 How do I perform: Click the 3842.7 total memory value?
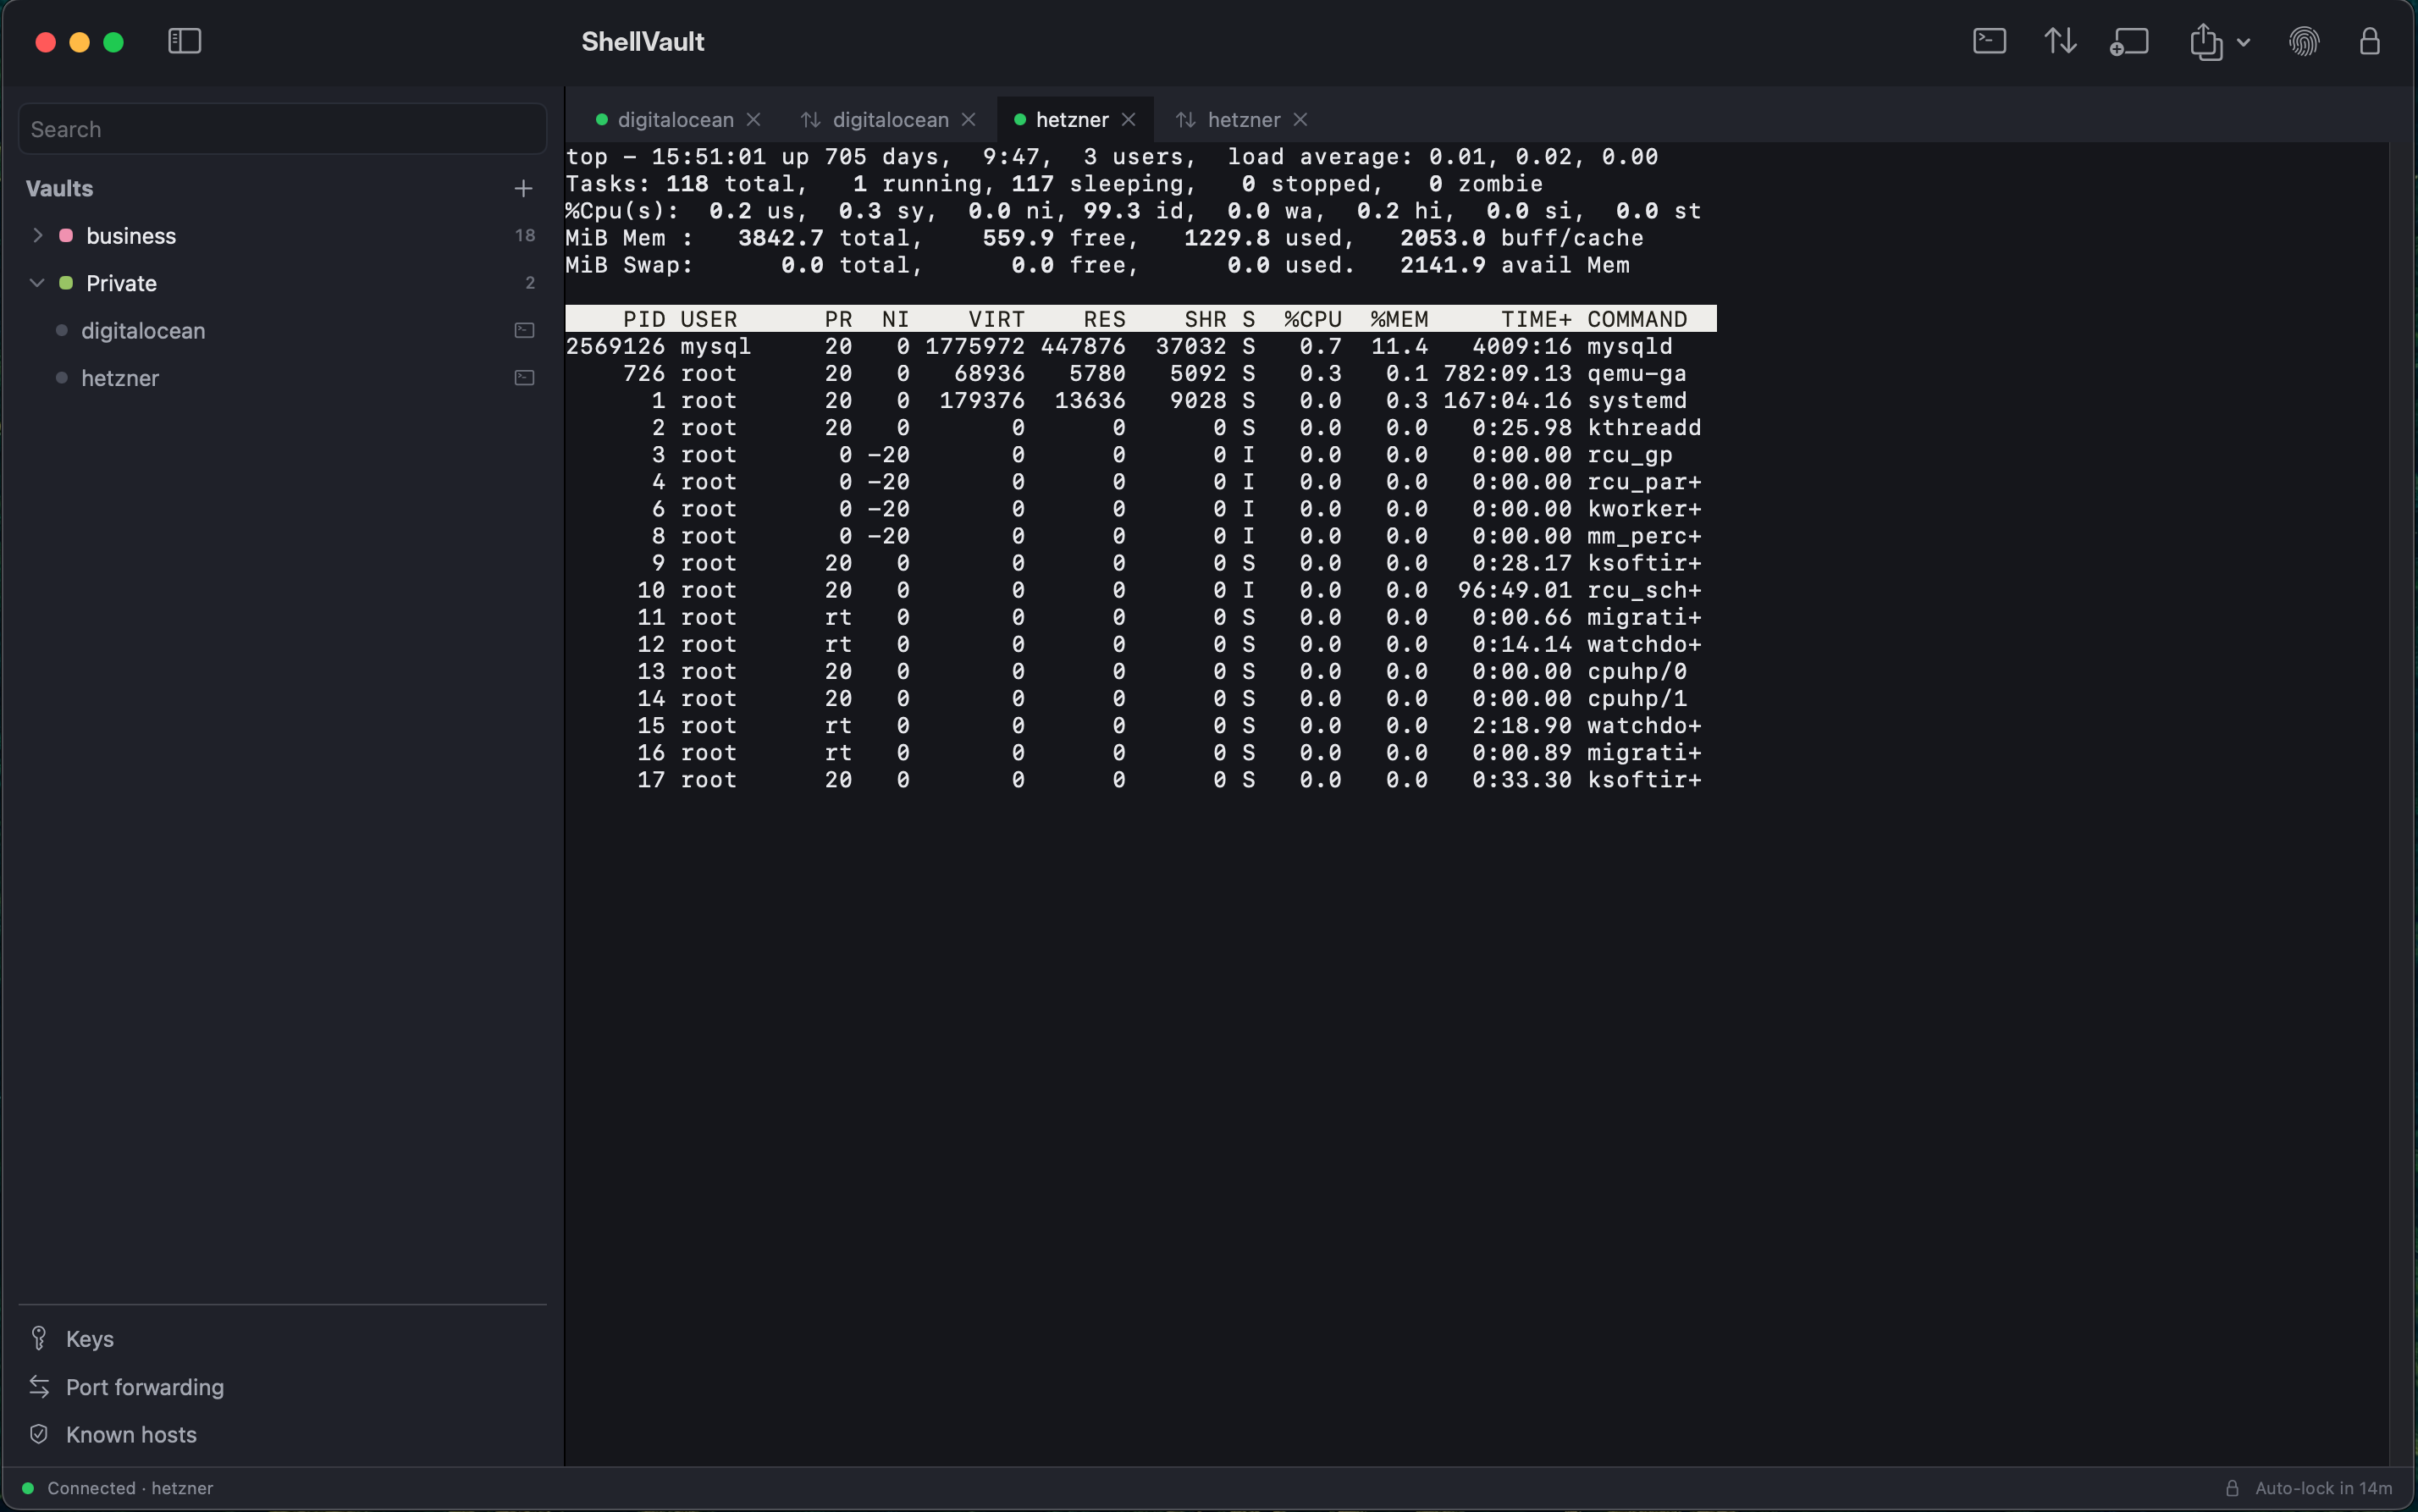(780, 238)
